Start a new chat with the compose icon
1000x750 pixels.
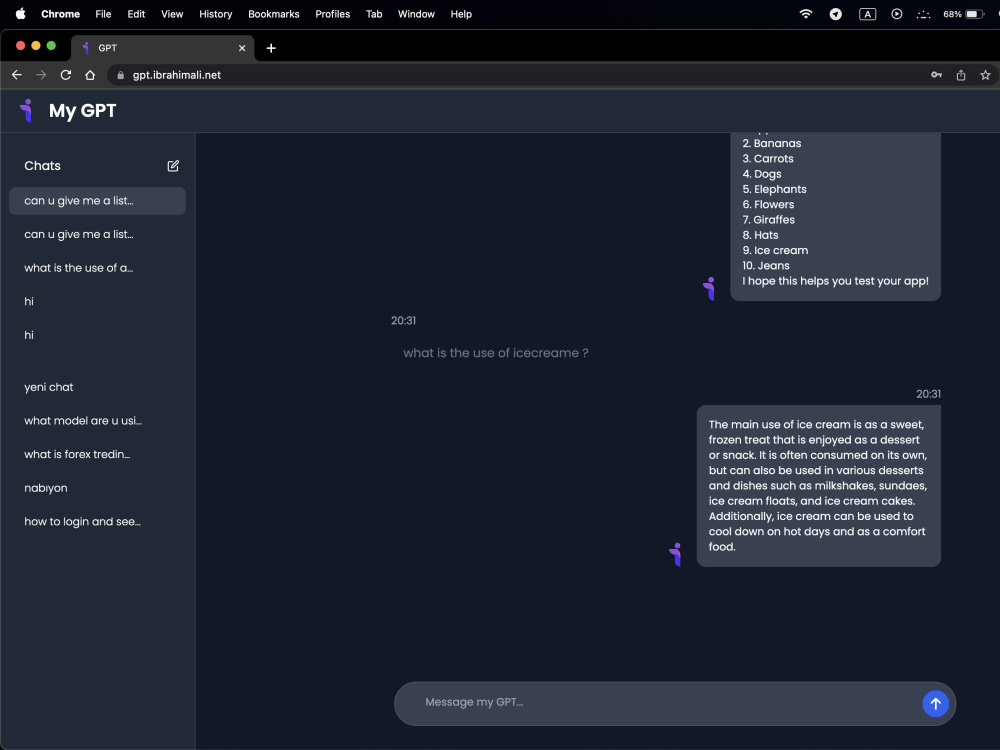pos(172,166)
